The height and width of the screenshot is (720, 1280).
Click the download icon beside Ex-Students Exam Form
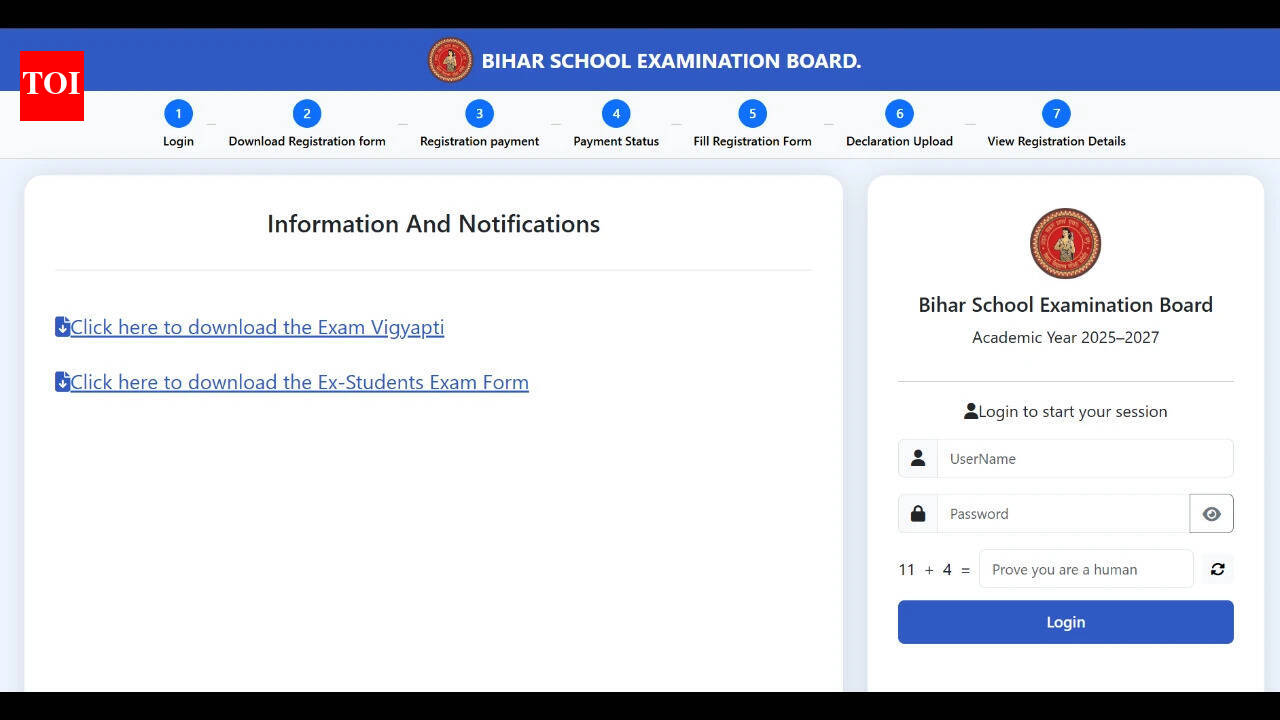point(62,382)
